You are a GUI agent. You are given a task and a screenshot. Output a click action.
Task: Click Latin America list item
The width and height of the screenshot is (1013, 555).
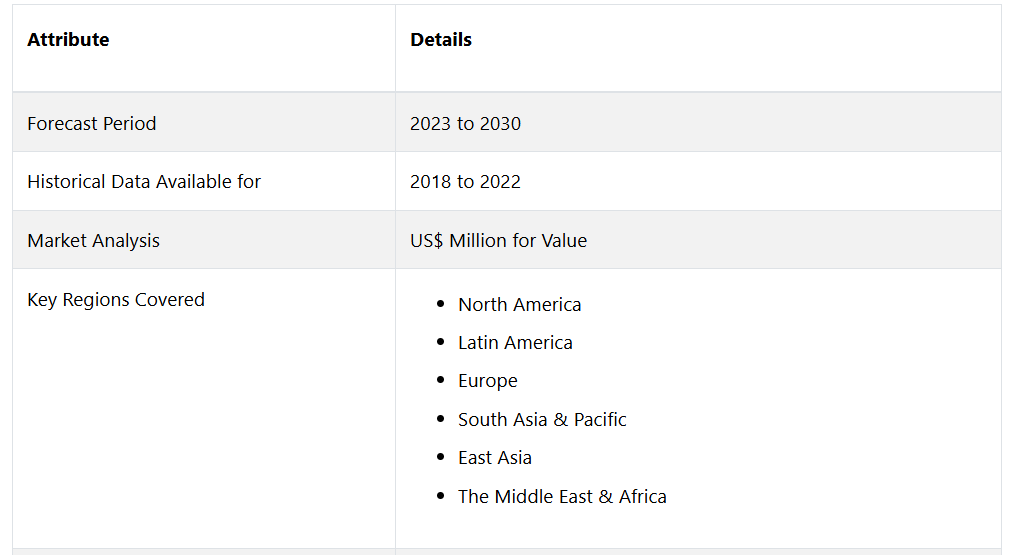pyautogui.click(x=515, y=343)
